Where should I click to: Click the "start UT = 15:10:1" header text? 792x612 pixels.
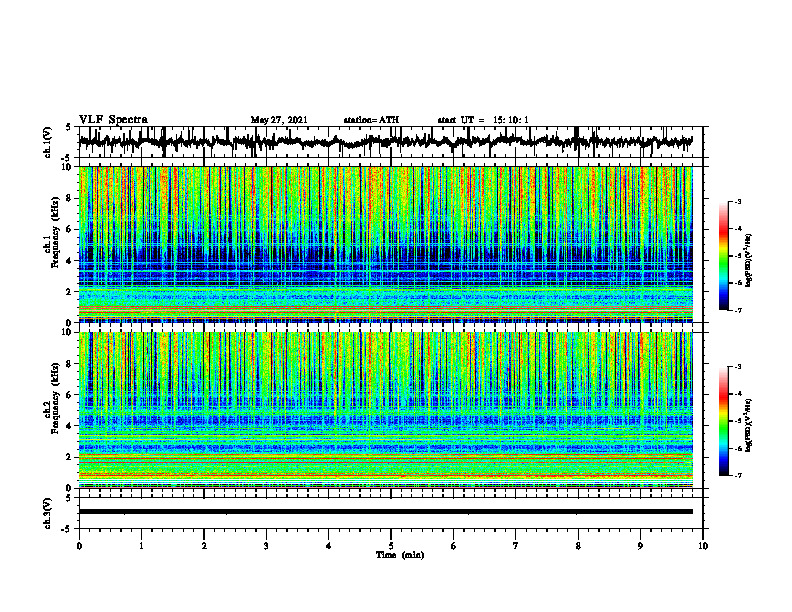pyautogui.click(x=483, y=120)
